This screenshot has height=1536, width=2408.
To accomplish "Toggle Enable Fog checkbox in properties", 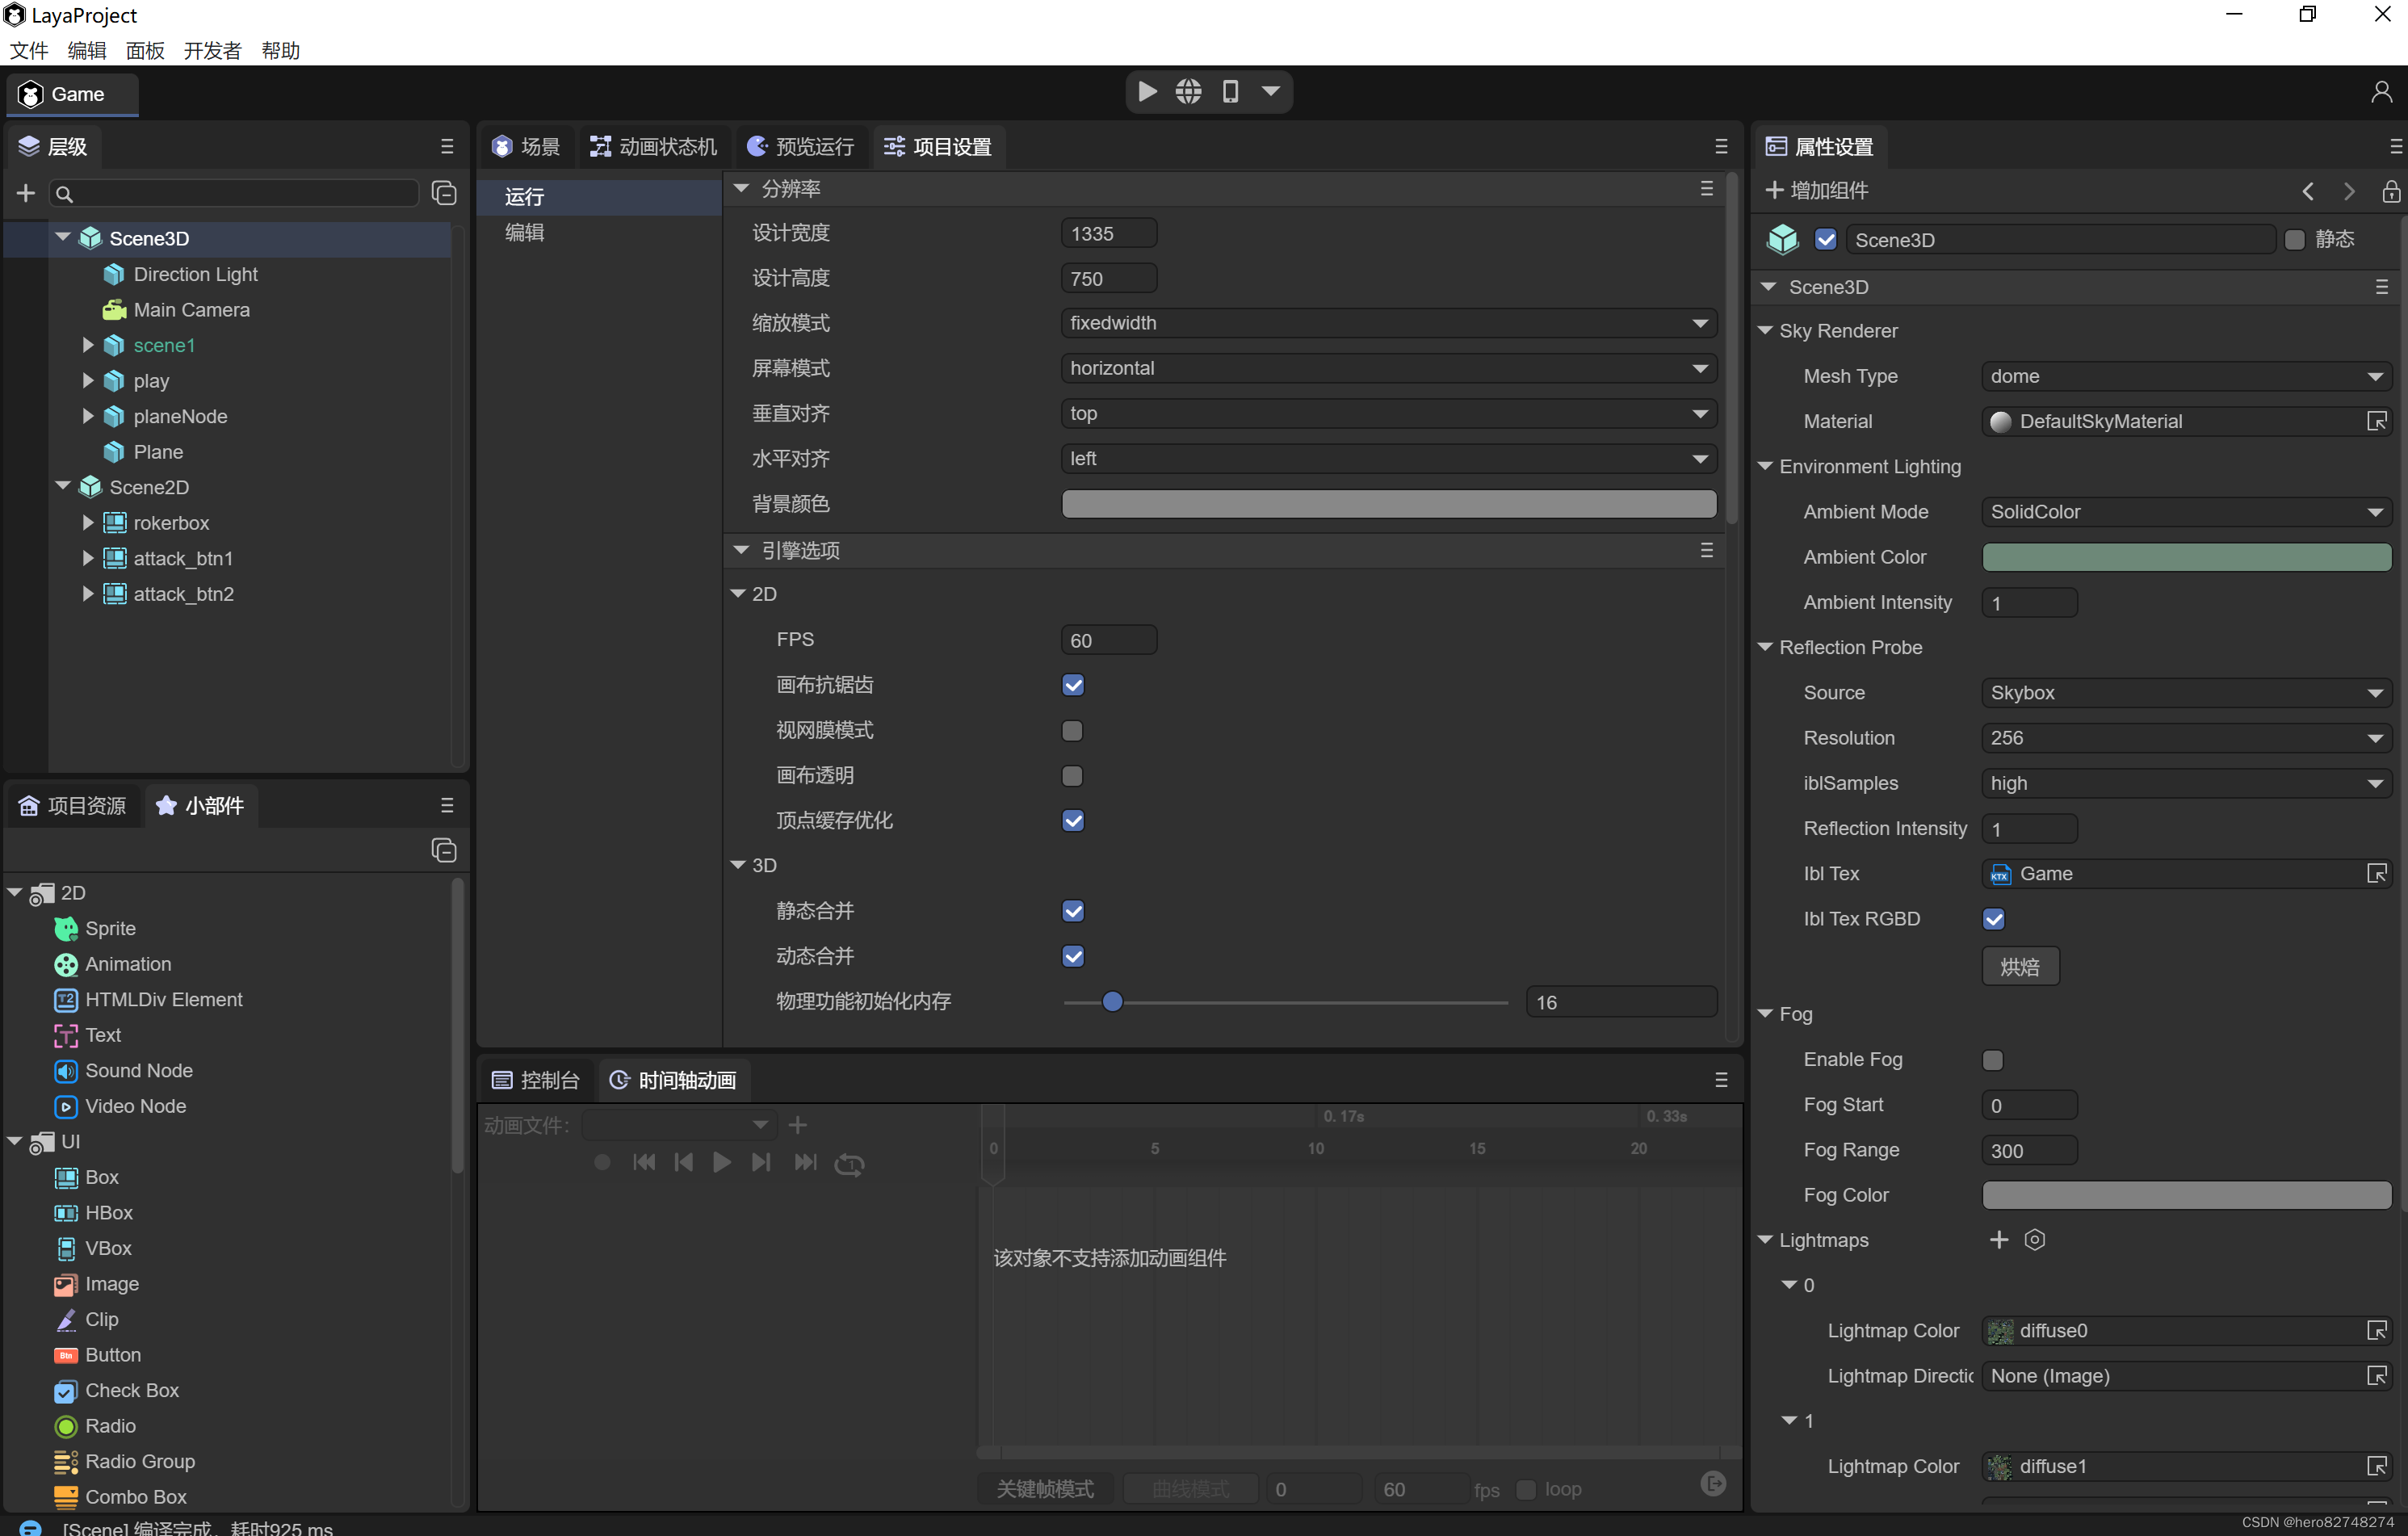I will [x=1994, y=1059].
